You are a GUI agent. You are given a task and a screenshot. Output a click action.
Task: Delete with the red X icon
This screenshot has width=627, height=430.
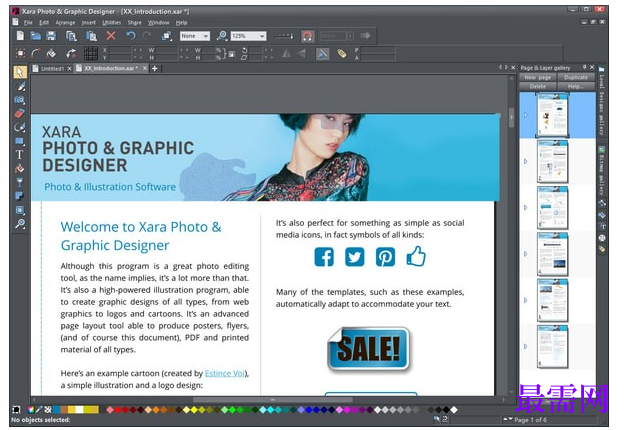(x=111, y=36)
